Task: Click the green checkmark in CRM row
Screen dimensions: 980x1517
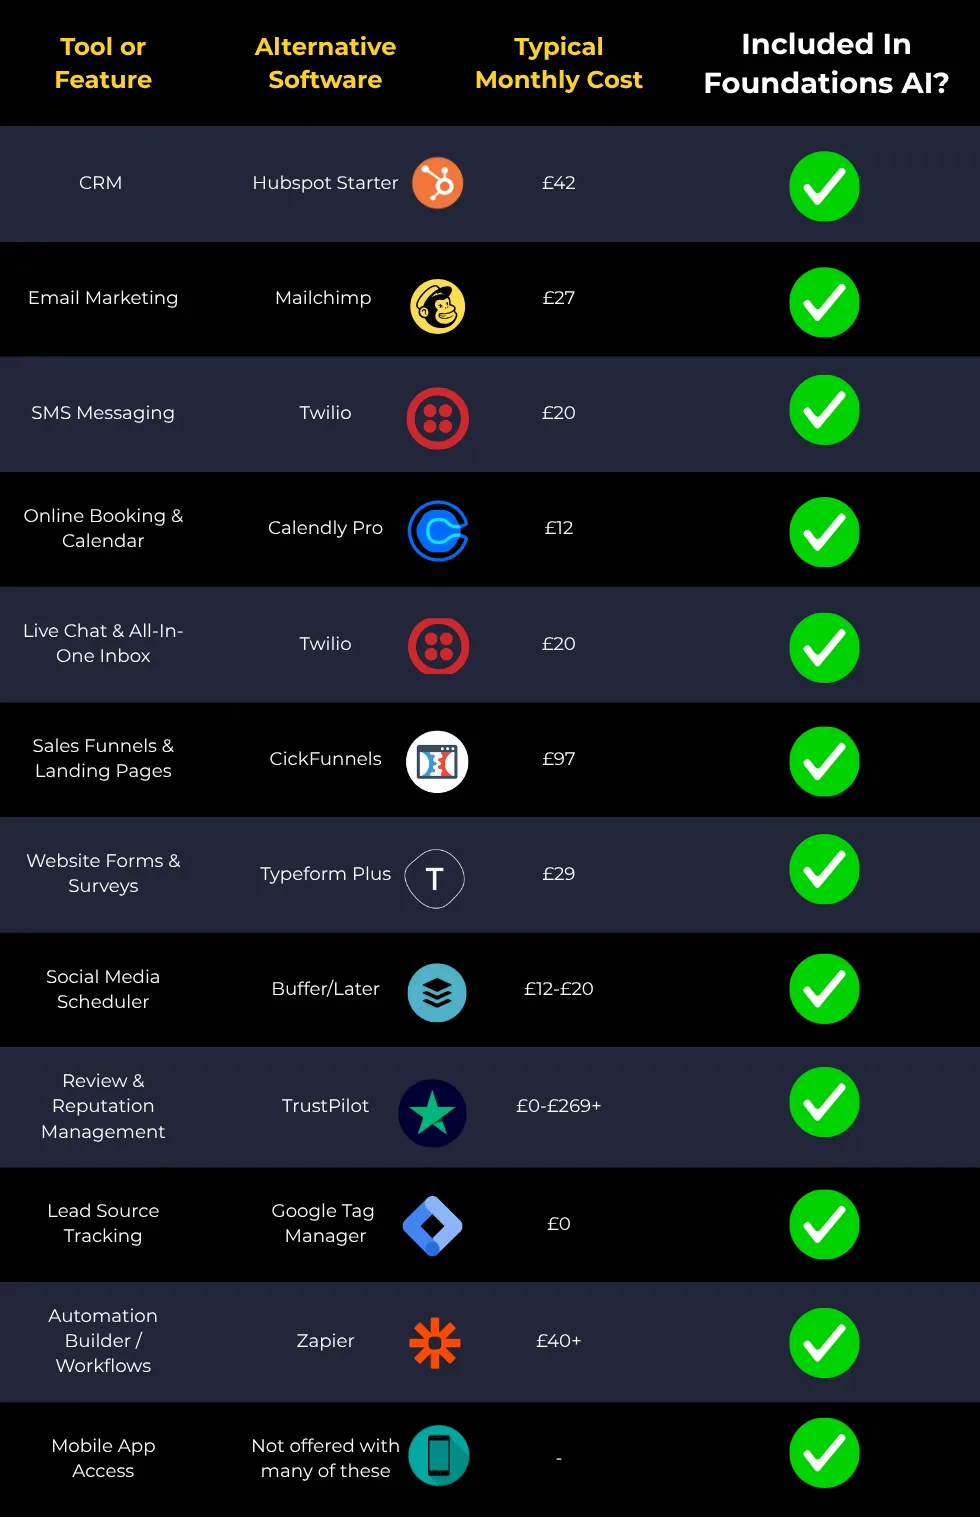Action: tap(824, 186)
